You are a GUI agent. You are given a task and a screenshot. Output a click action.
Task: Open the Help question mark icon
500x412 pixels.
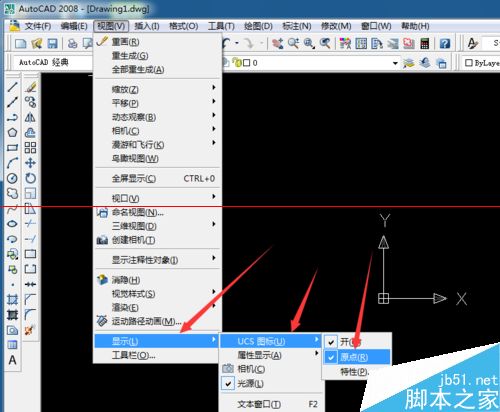point(445,43)
